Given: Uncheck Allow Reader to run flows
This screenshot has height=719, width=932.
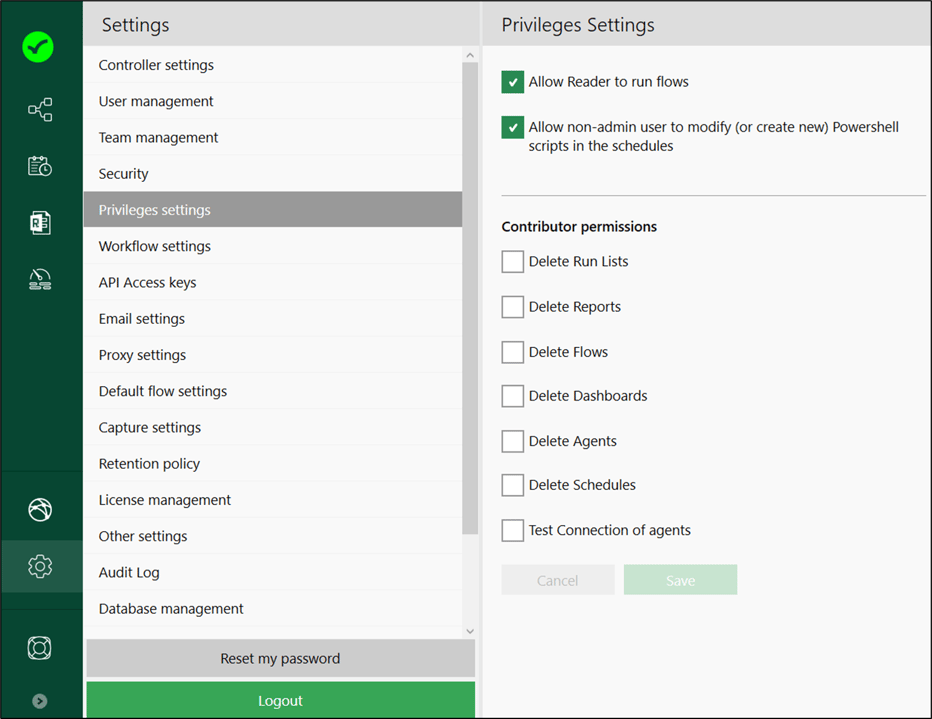Looking at the screenshot, I should [512, 82].
